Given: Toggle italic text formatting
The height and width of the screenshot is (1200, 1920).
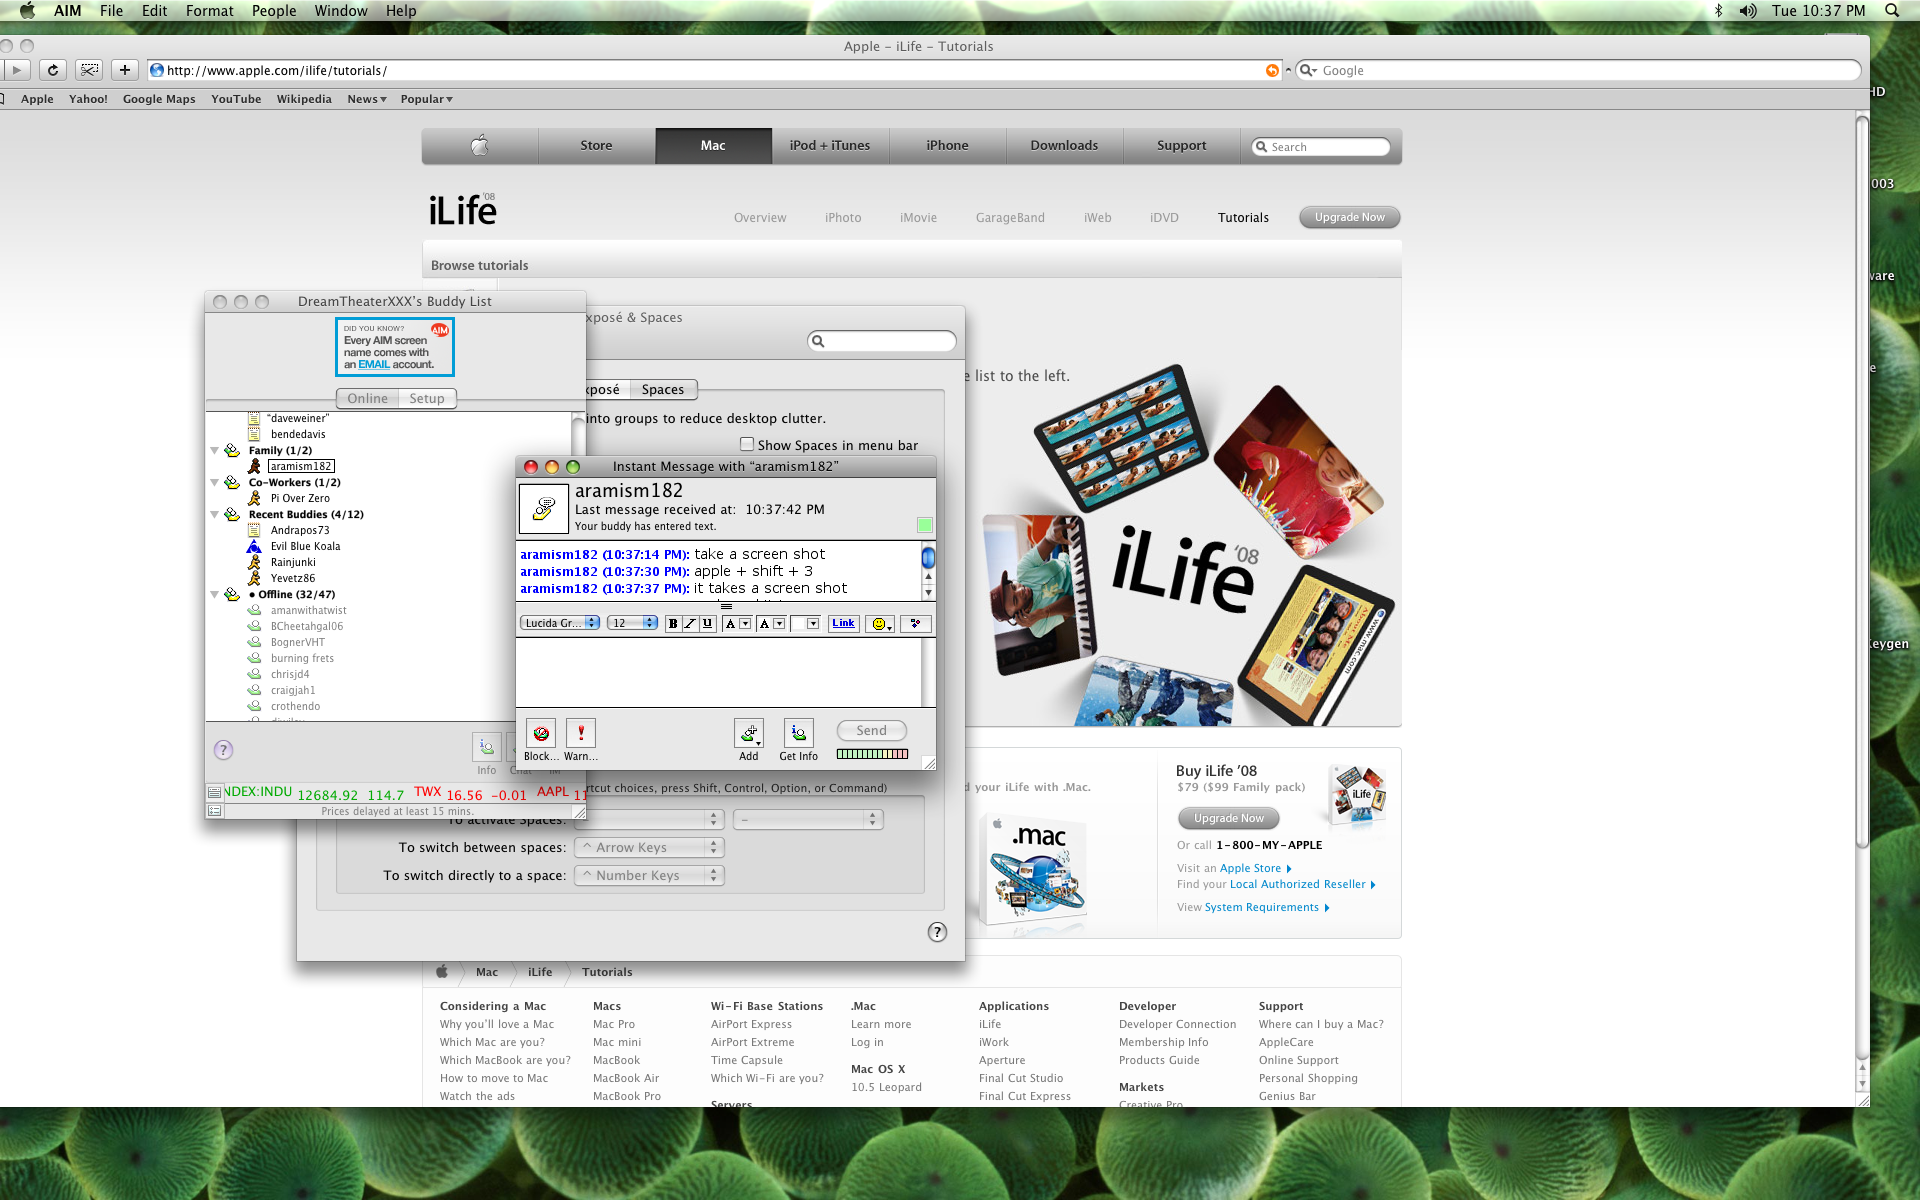Looking at the screenshot, I should point(690,623).
